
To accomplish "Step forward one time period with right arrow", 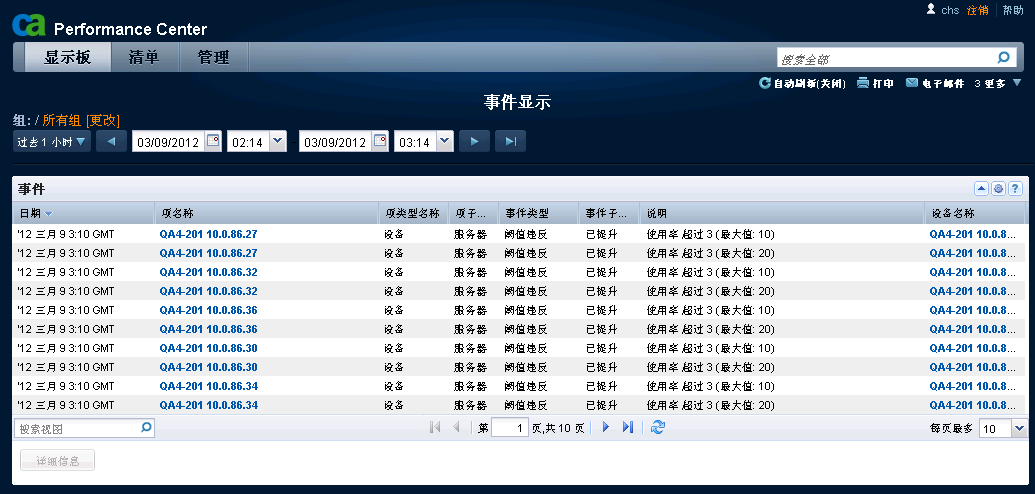I will (475, 141).
